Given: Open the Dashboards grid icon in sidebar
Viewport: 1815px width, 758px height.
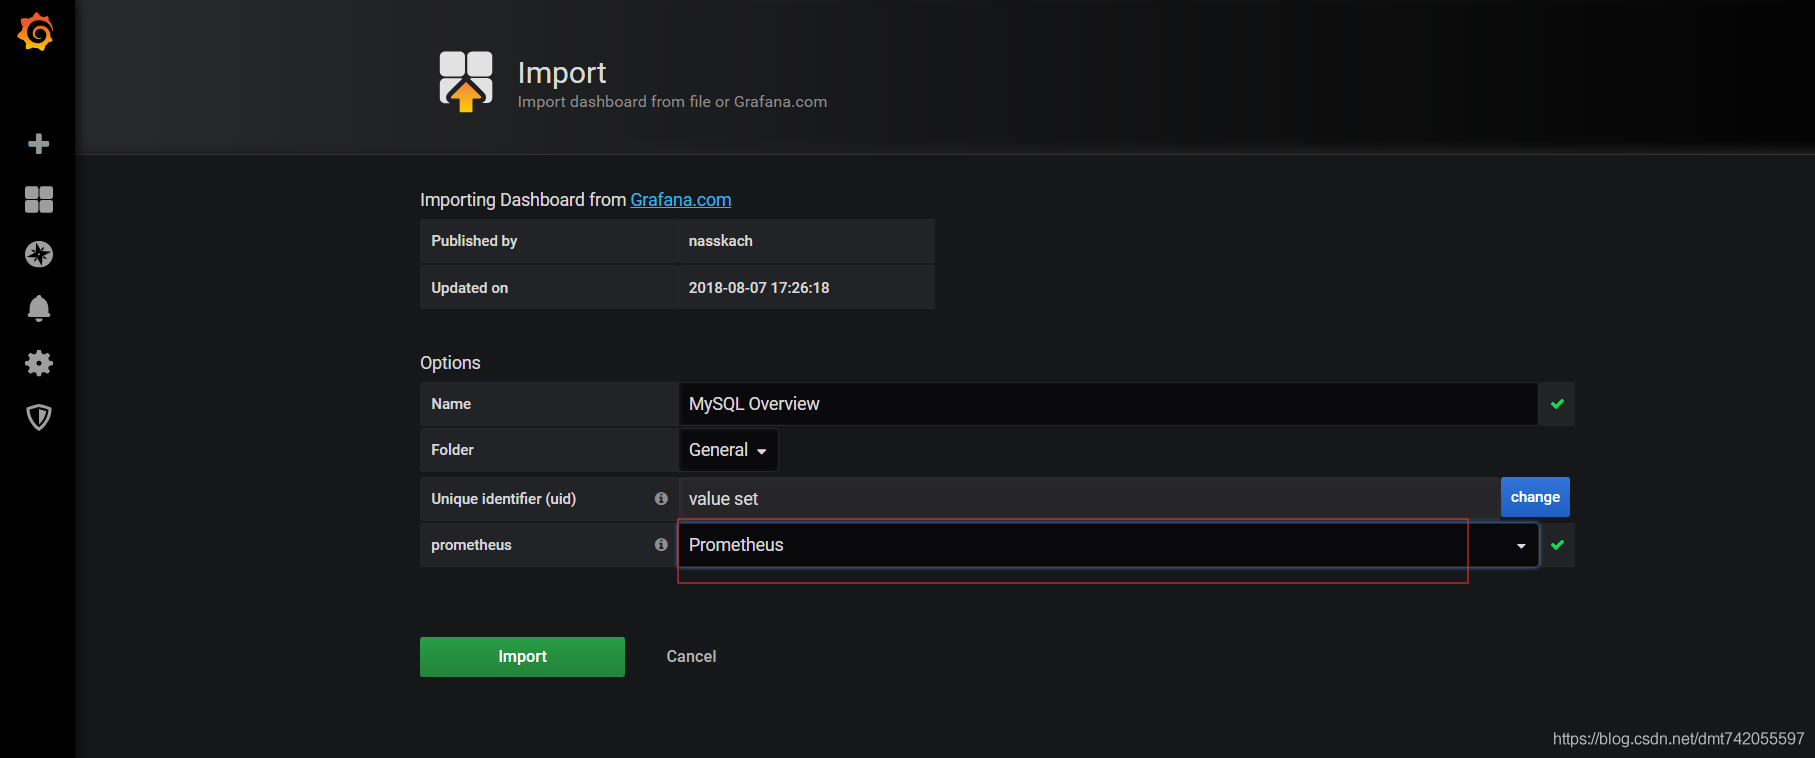Looking at the screenshot, I should [x=38, y=200].
